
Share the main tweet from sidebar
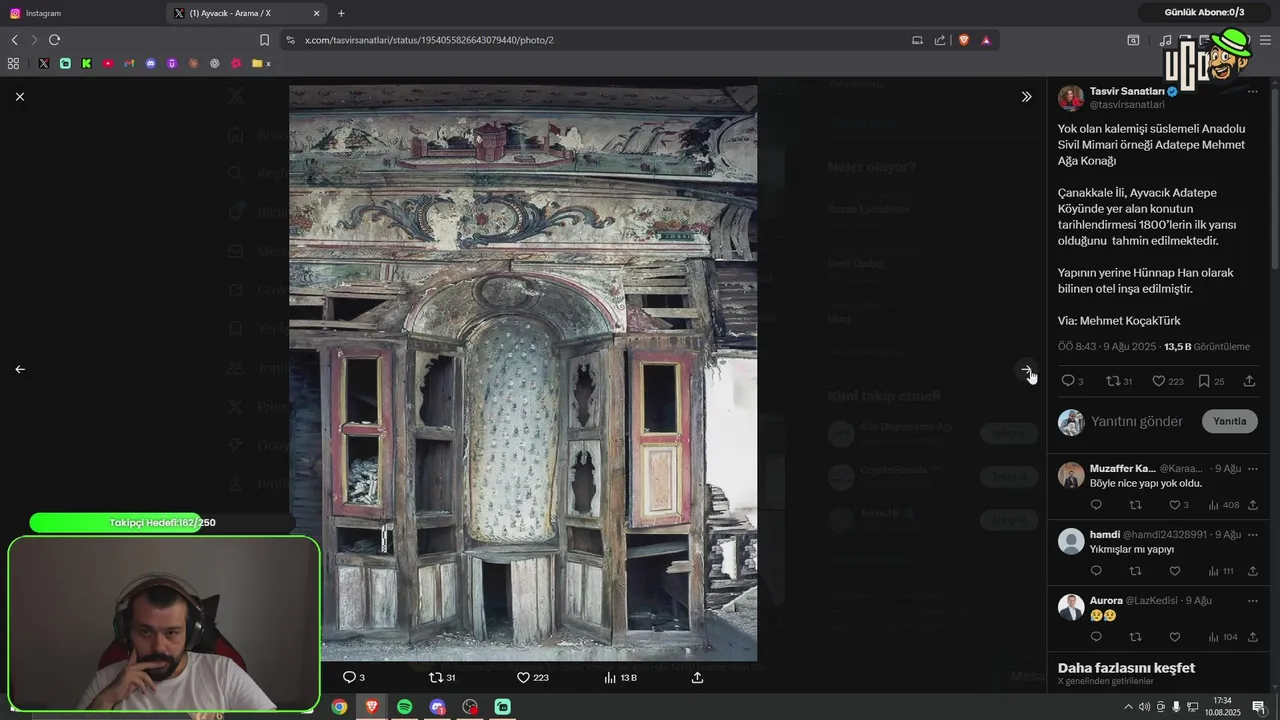pyautogui.click(x=1249, y=381)
